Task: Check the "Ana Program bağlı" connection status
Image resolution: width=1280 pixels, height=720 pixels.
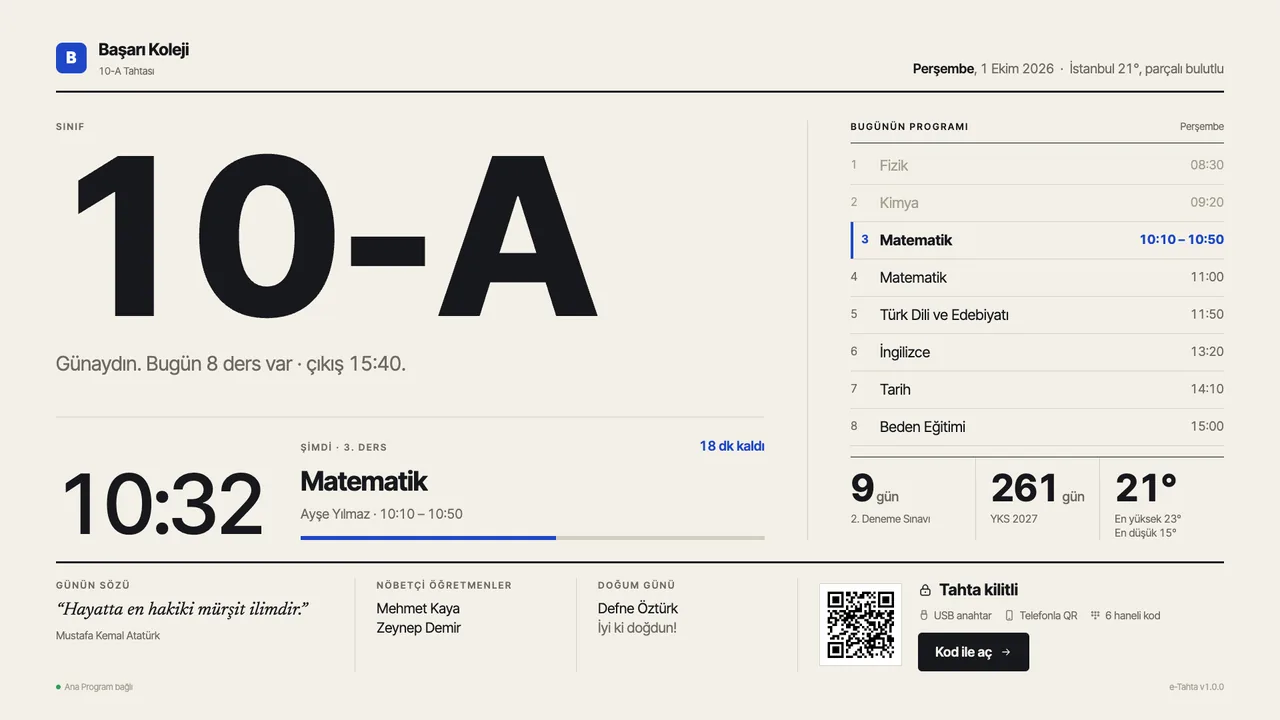Action: coord(95,687)
